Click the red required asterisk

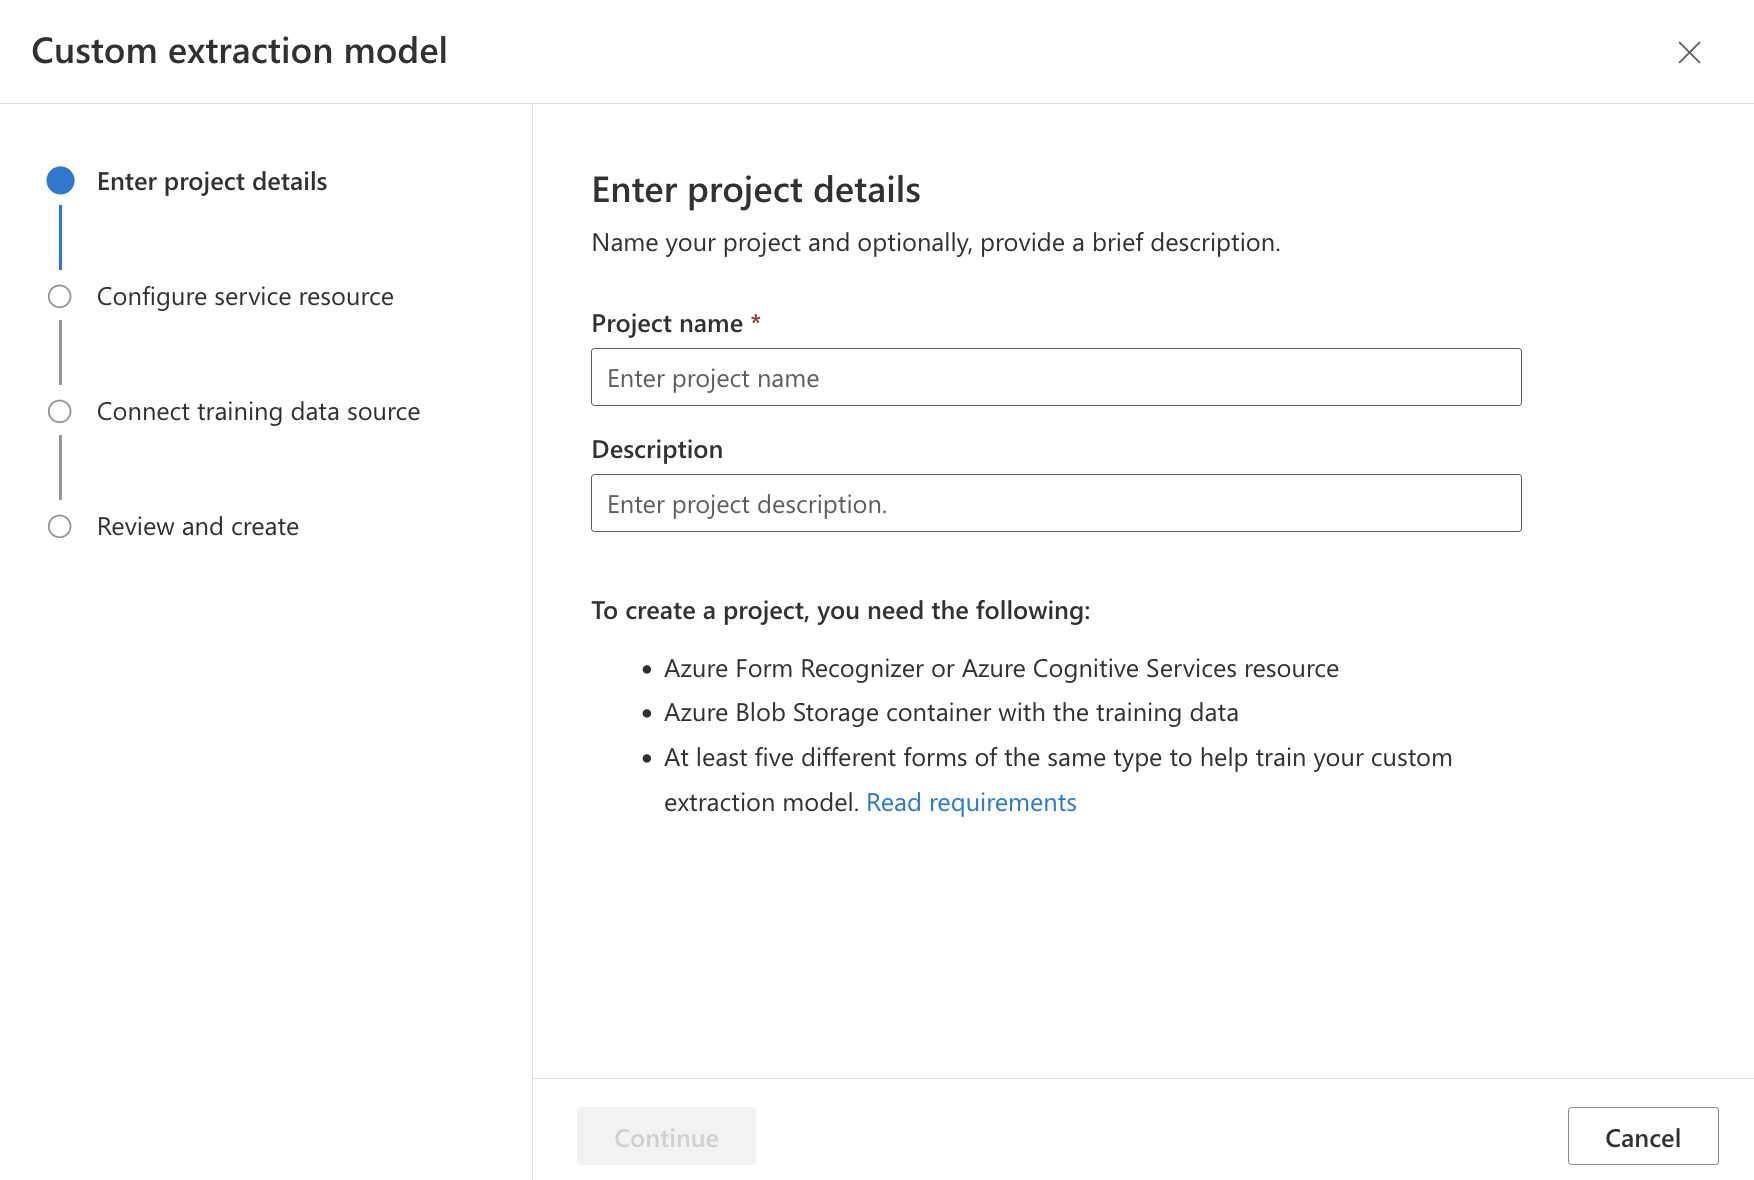(x=756, y=320)
